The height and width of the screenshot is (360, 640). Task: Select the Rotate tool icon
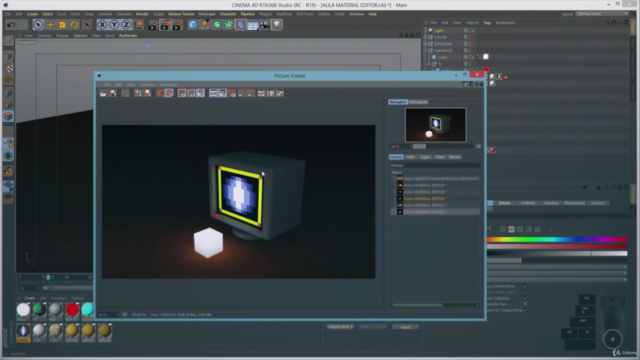click(74, 25)
